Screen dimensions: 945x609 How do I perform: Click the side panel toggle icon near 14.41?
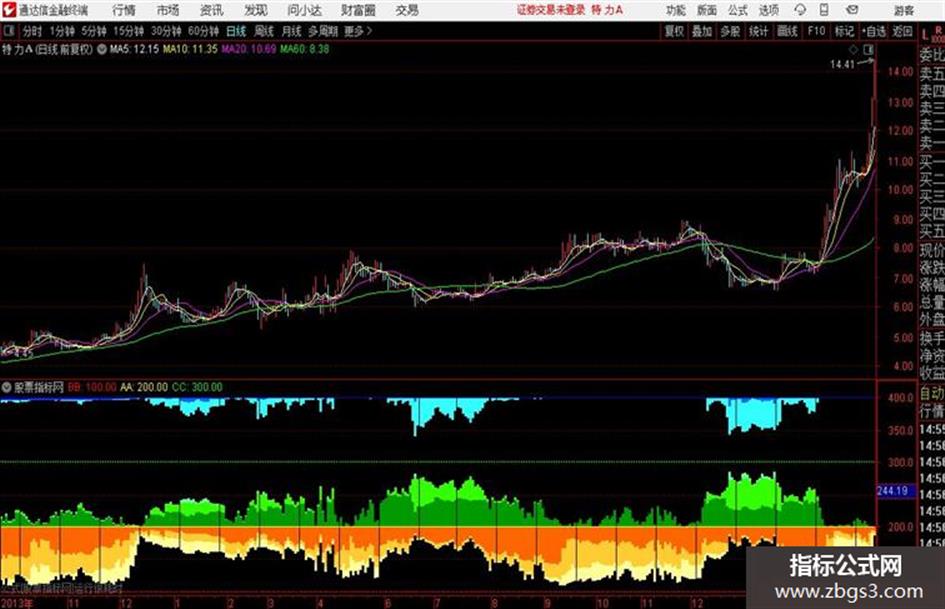868,49
